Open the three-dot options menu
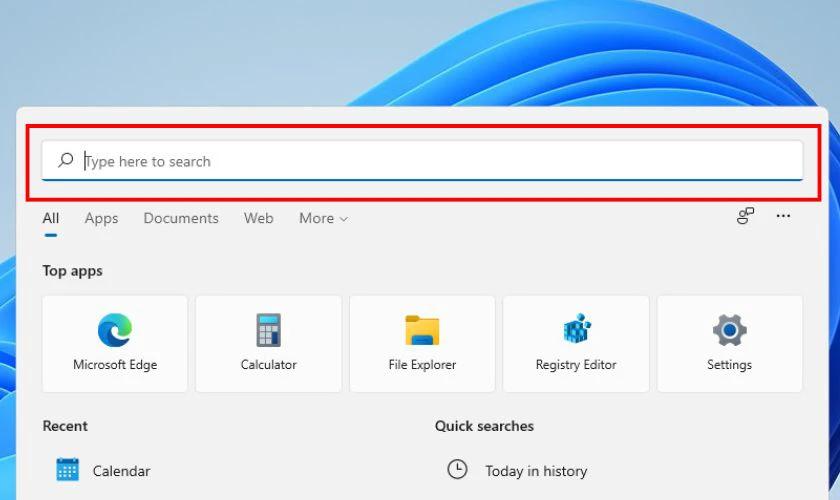This screenshot has width=840, height=500. (783, 216)
